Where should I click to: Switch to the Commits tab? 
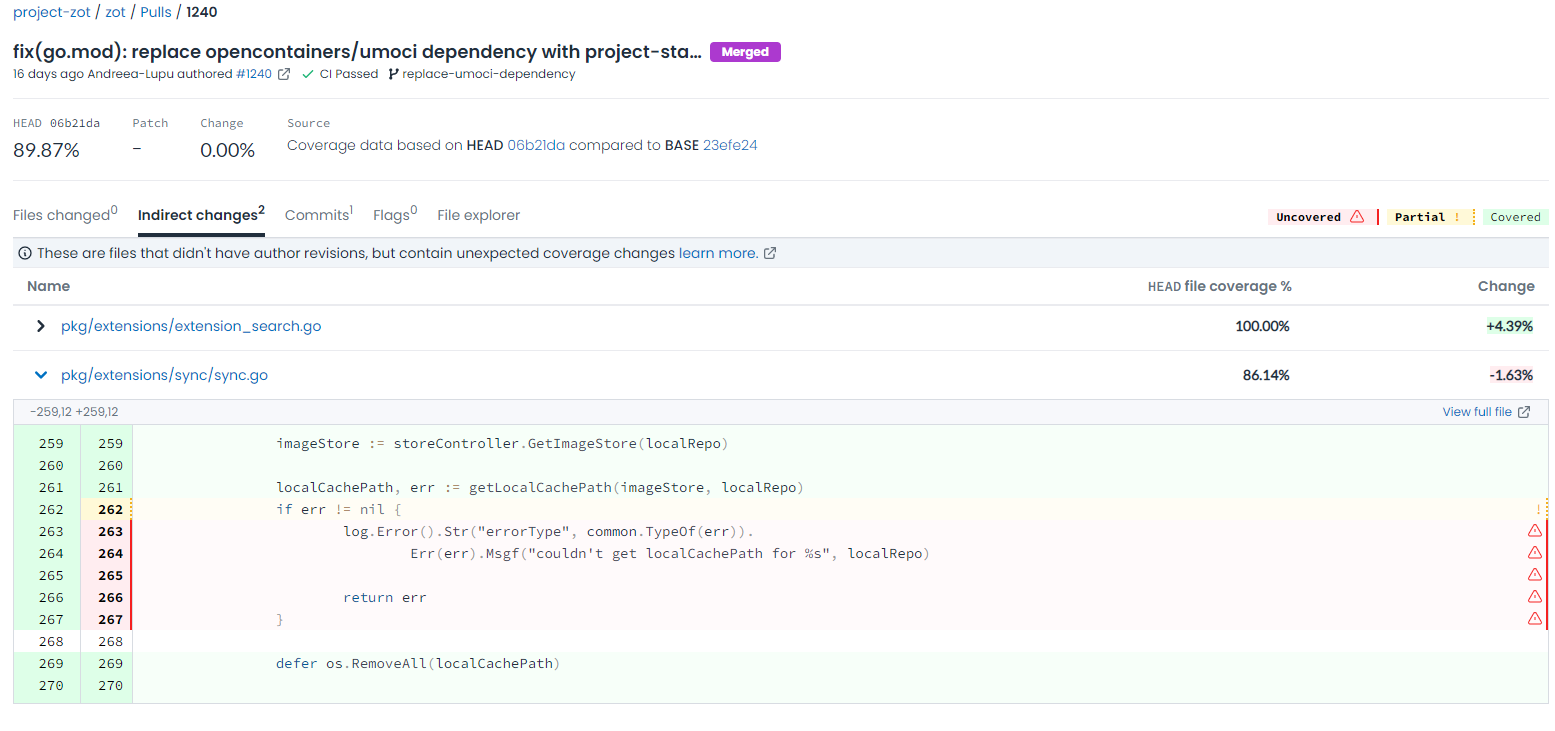[x=314, y=214]
